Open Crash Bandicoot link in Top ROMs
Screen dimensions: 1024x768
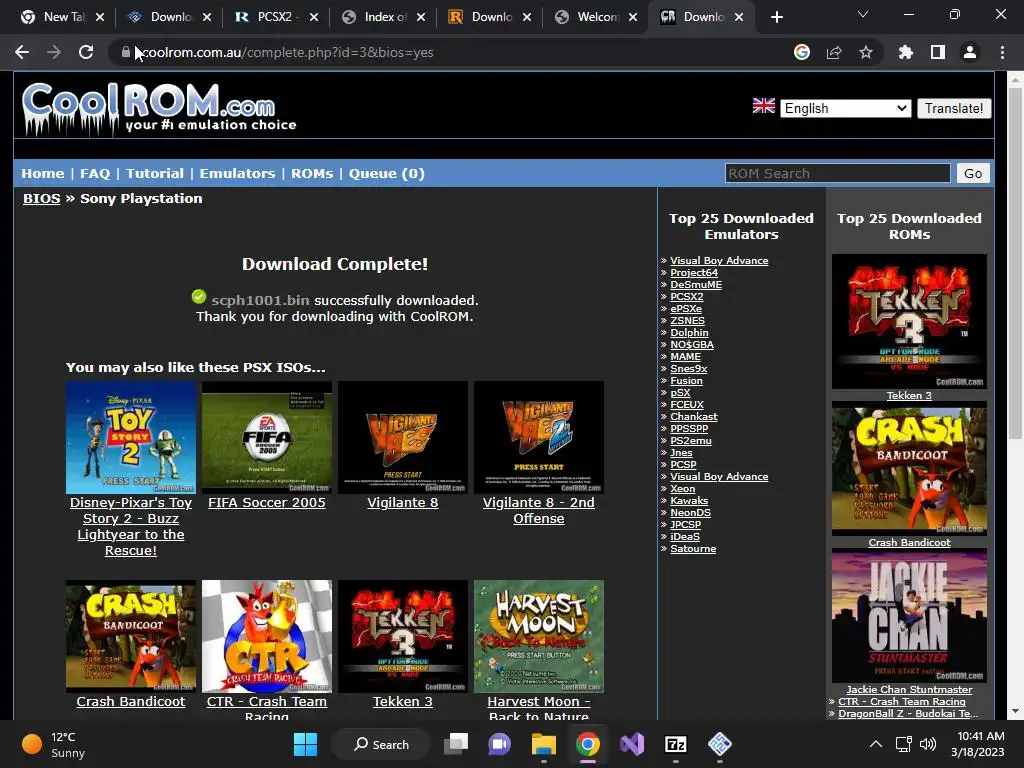pos(909,543)
